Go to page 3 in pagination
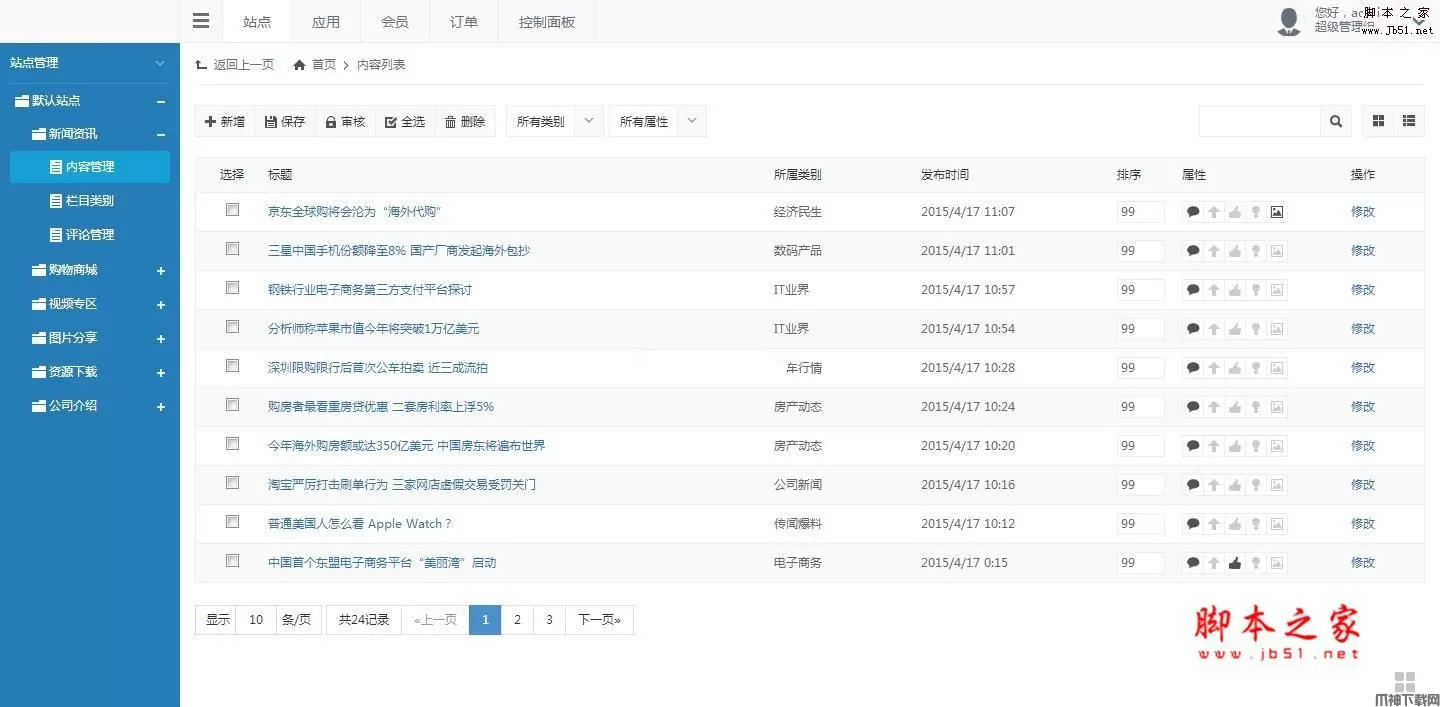 [549, 620]
